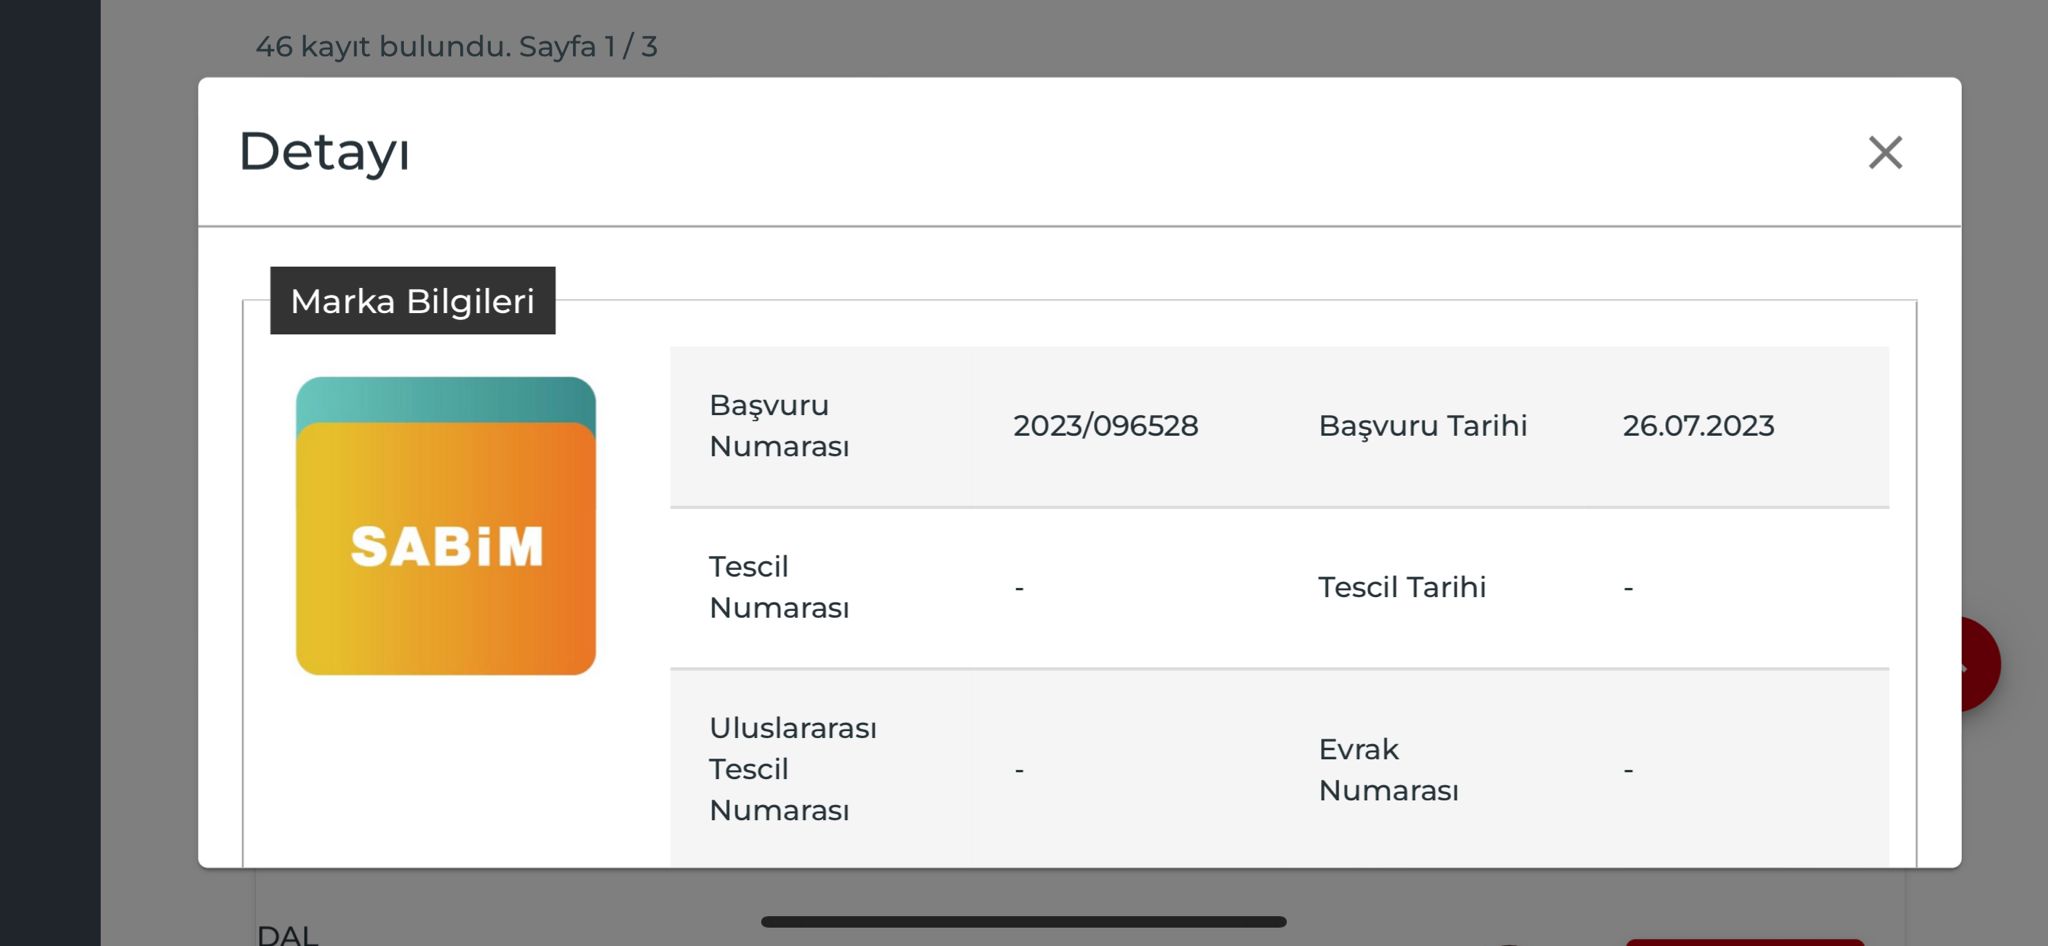The height and width of the screenshot is (946, 2048).
Task: Click the Evrak Numarası label
Action: (x=1388, y=770)
